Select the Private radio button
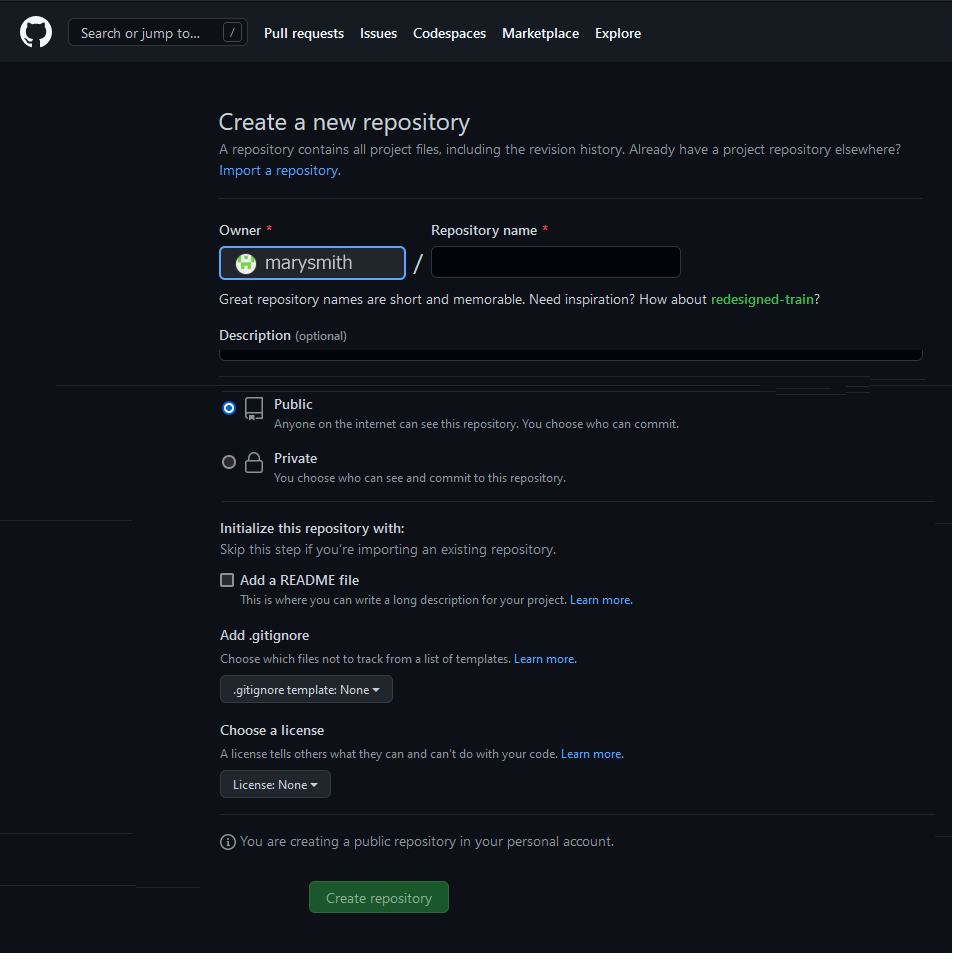Image resolution: width=954 pixels, height=960 pixels. pos(229,462)
